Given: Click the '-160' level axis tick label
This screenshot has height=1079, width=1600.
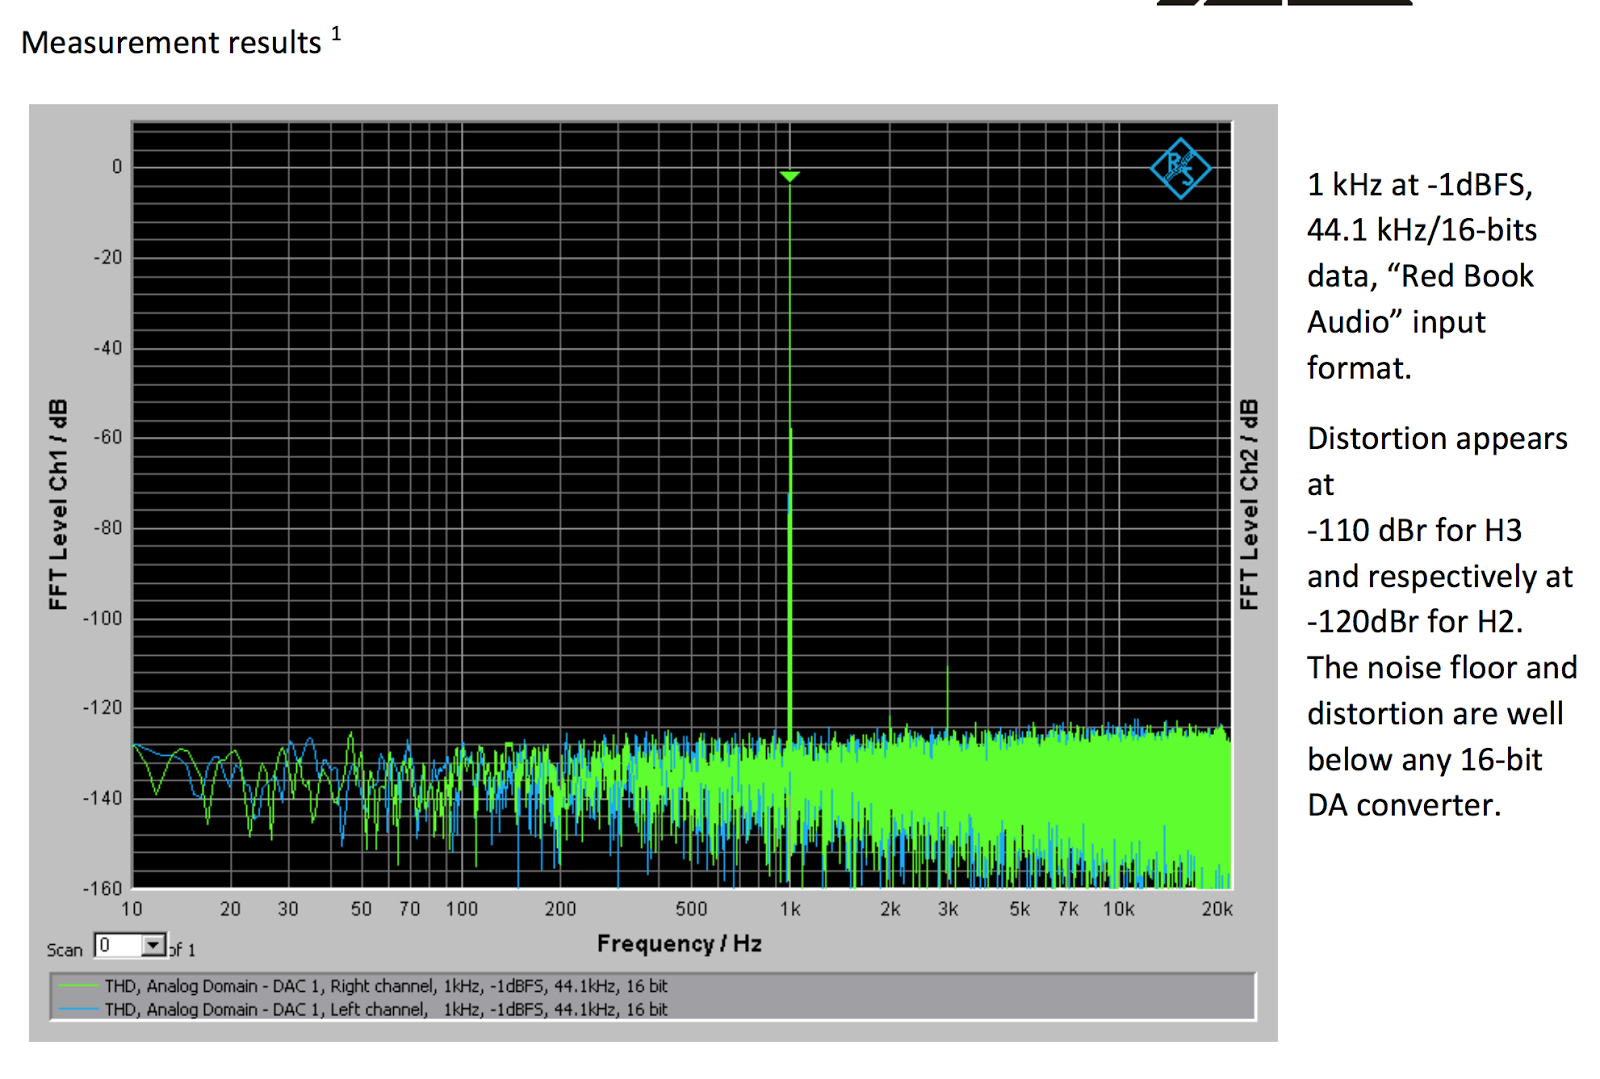Looking at the screenshot, I should (x=103, y=888).
